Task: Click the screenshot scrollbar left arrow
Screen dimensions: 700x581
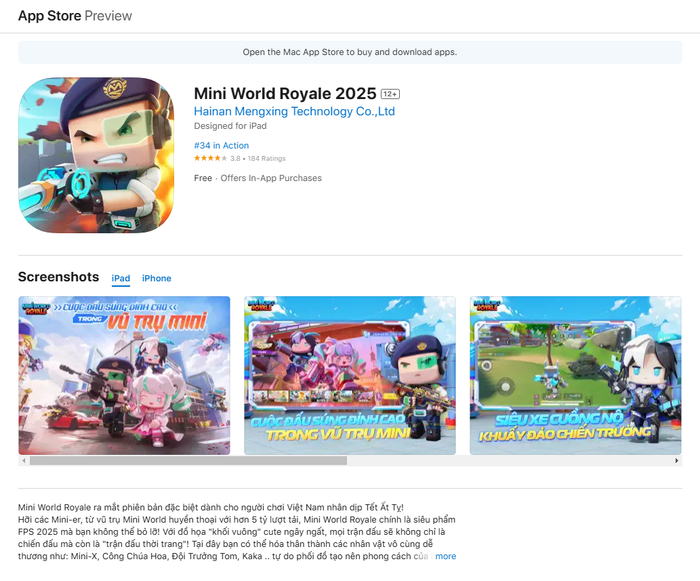Action: point(24,460)
